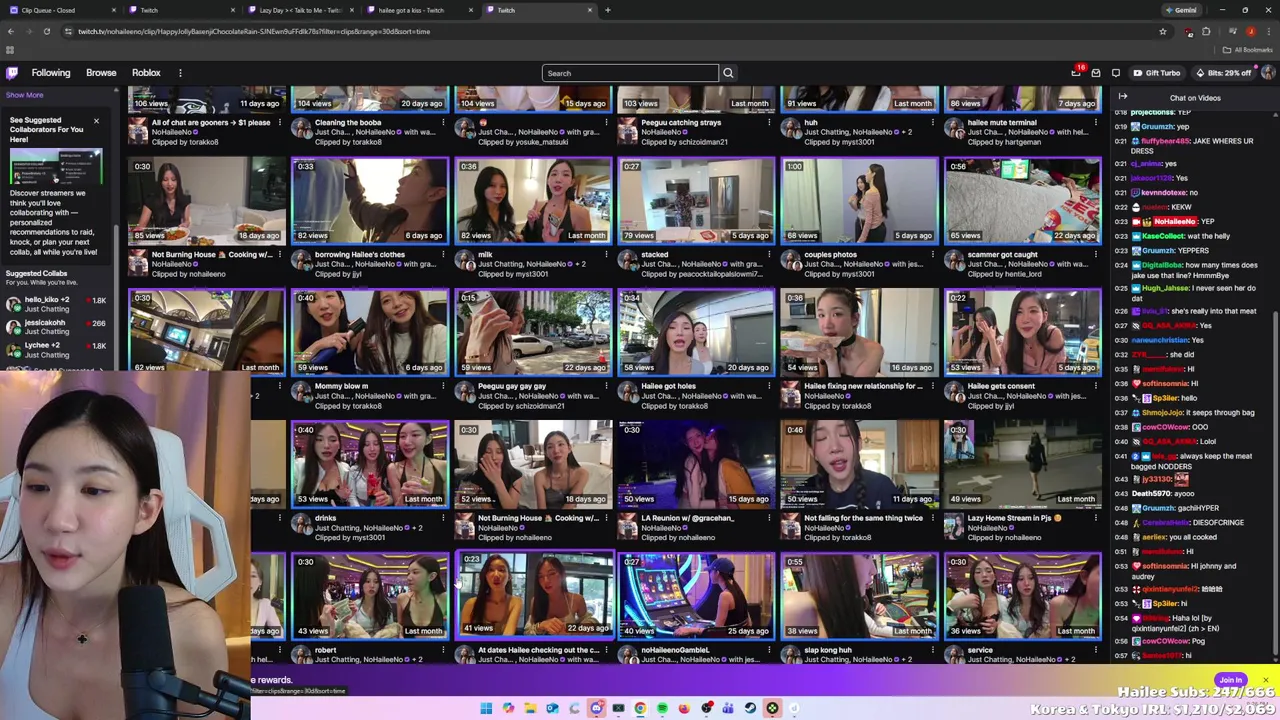The image size is (1280, 720).
Task: Open 'Peeguu catching strays' clip title
Action: [x=681, y=122]
